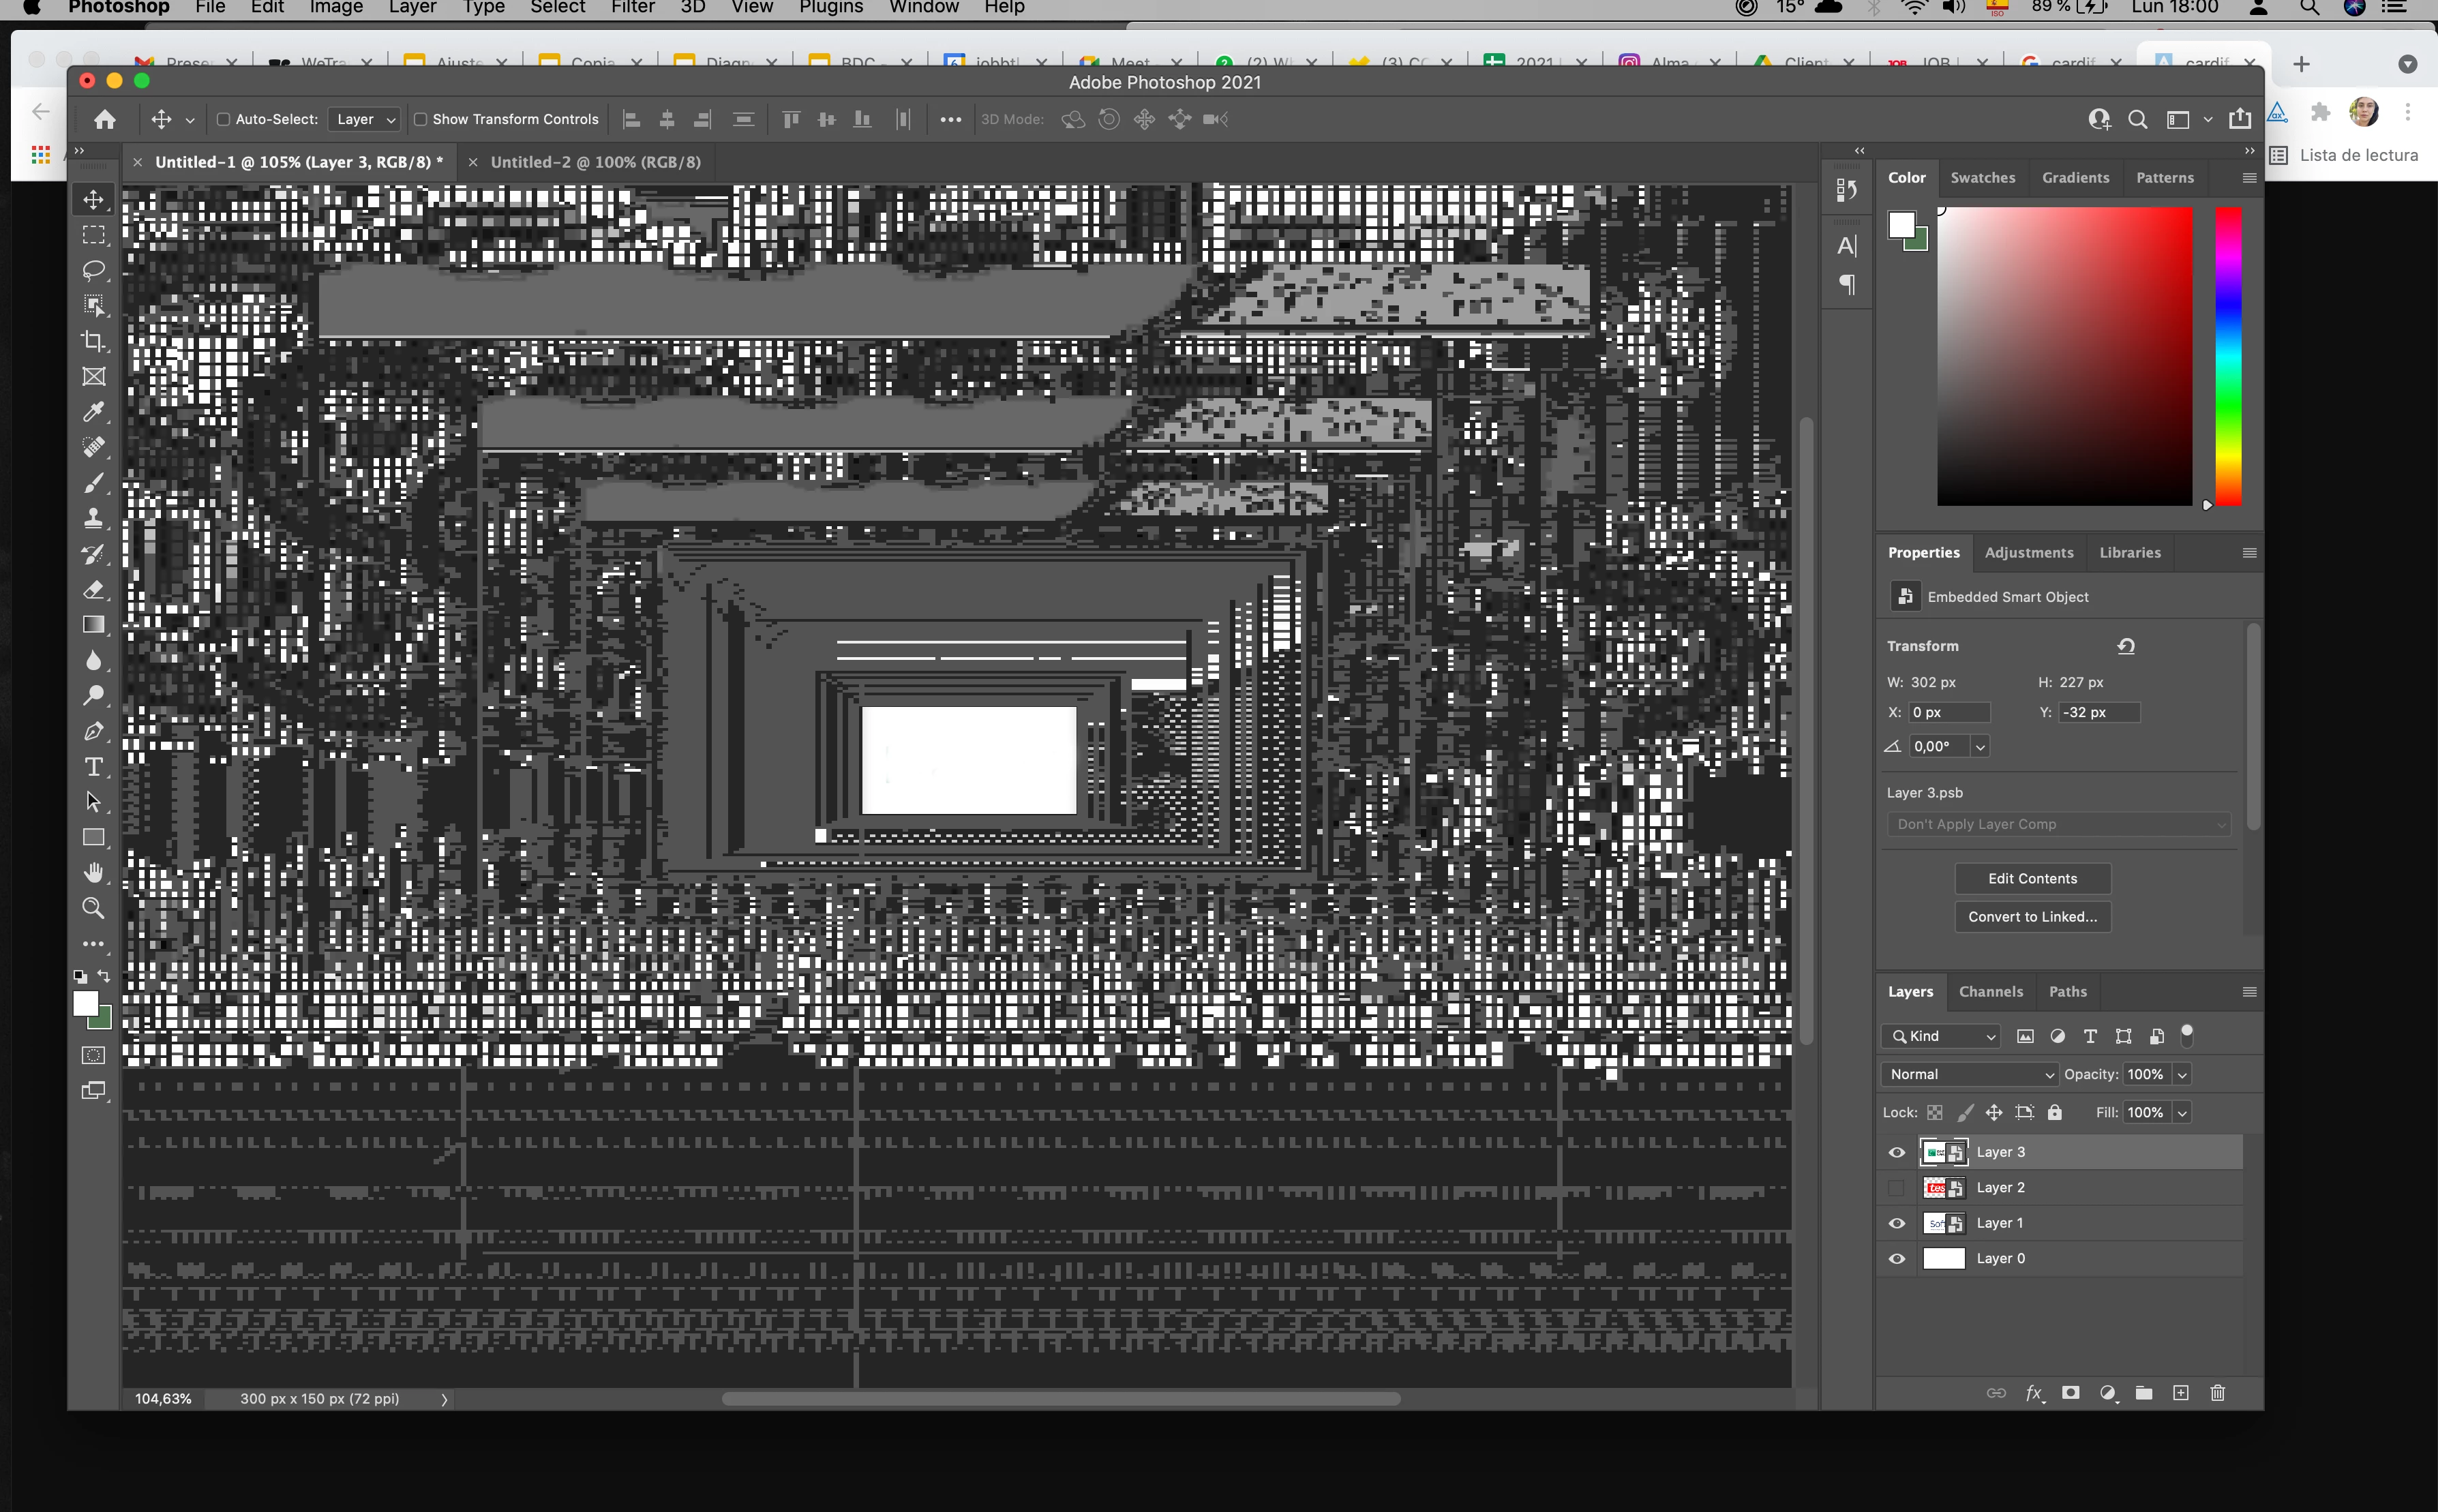
Task: Open the Normal blend mode dropdown
Action: pos(1968,1074)
